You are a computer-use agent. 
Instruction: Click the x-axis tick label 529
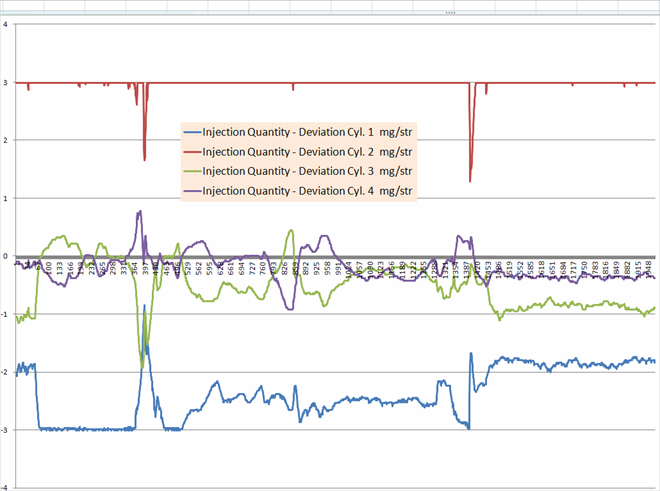[x=188, y=268]
